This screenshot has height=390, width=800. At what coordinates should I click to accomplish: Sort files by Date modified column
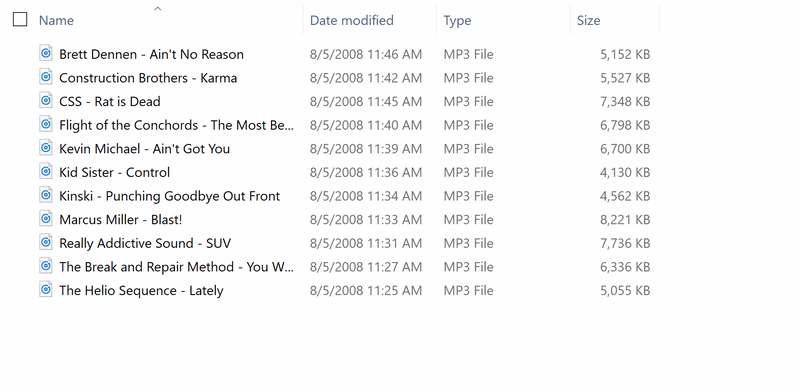352,20
